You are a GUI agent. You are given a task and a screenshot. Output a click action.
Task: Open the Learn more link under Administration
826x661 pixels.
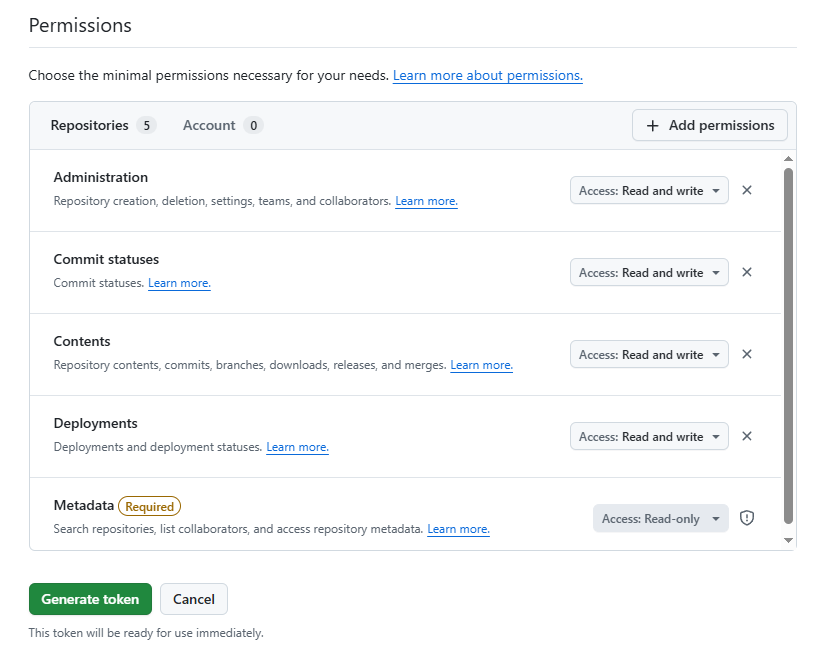(426, 201)
